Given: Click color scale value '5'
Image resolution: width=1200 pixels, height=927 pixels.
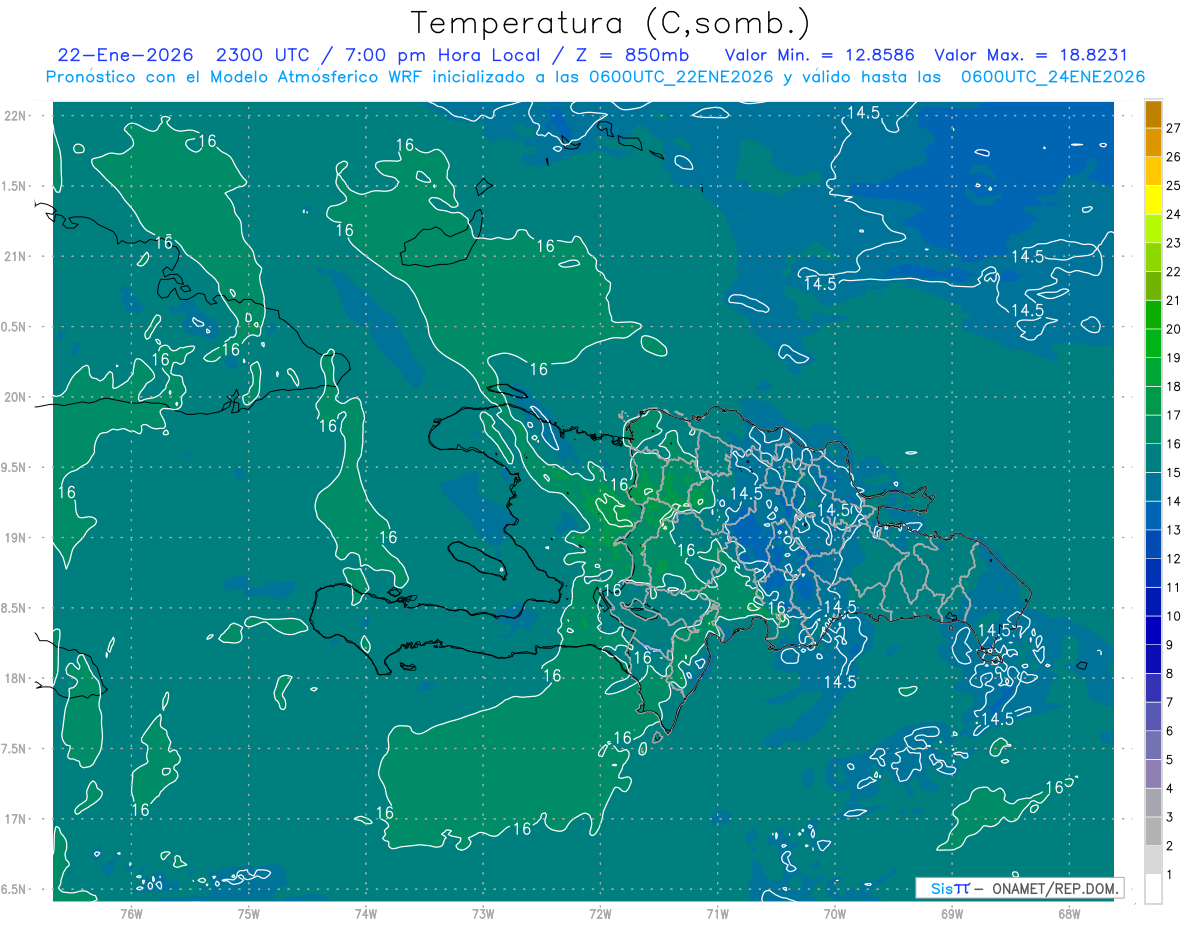Looking at the screenshot, I should coord(1170,760).
